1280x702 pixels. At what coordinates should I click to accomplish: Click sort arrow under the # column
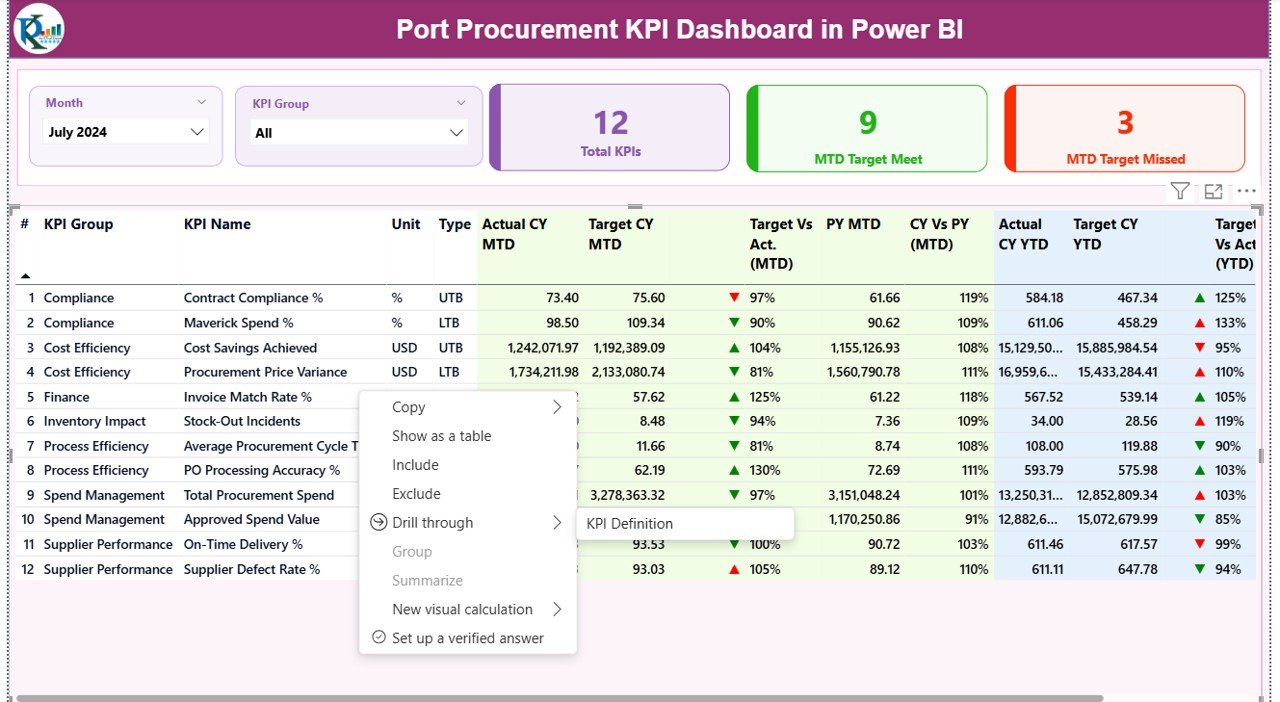pyautogui.click(x=25, y=276)
